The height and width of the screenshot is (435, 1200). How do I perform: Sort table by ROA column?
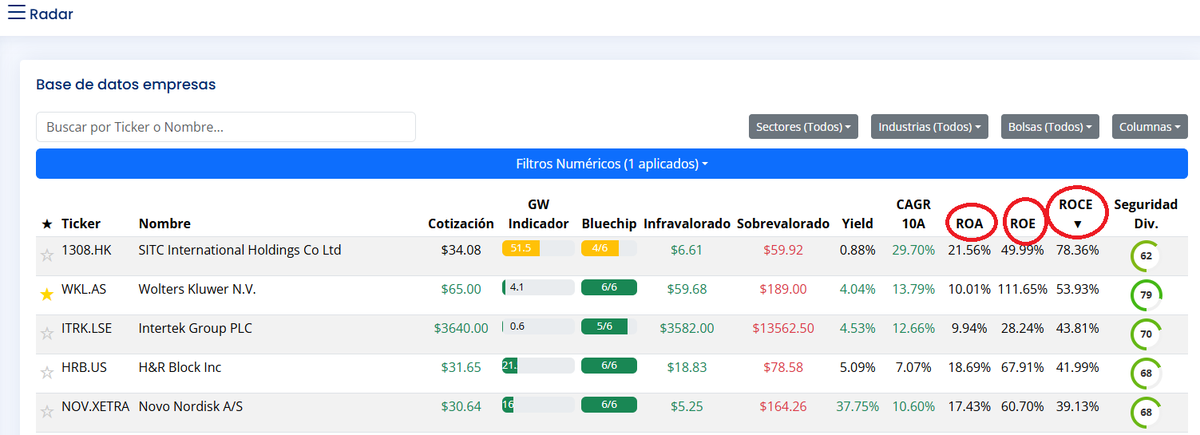970,224
